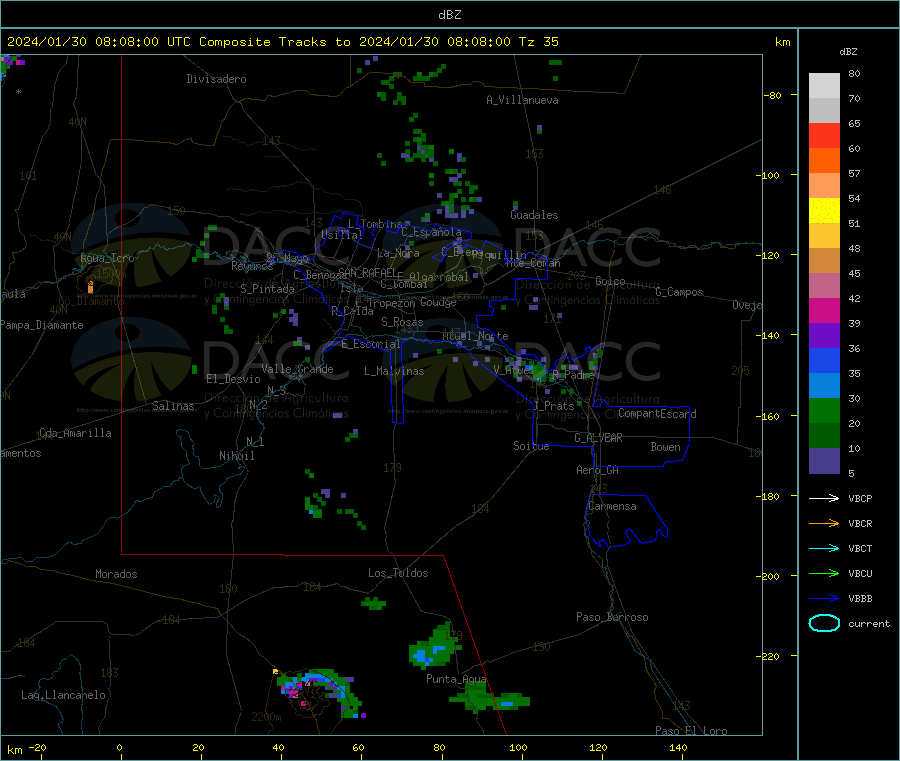Screen dimensions: 900x761
Task: Click the S_Pintada map label
Action: coord(267,289)
